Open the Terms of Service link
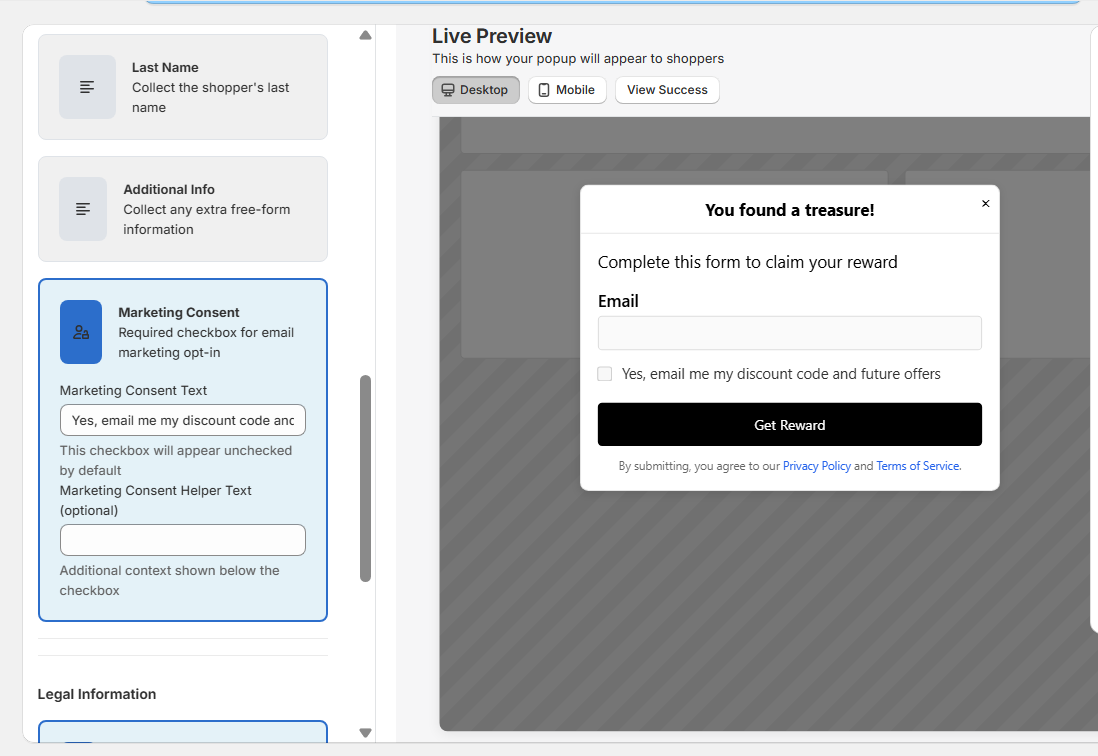1098x756 pixels. coord(917,465)
